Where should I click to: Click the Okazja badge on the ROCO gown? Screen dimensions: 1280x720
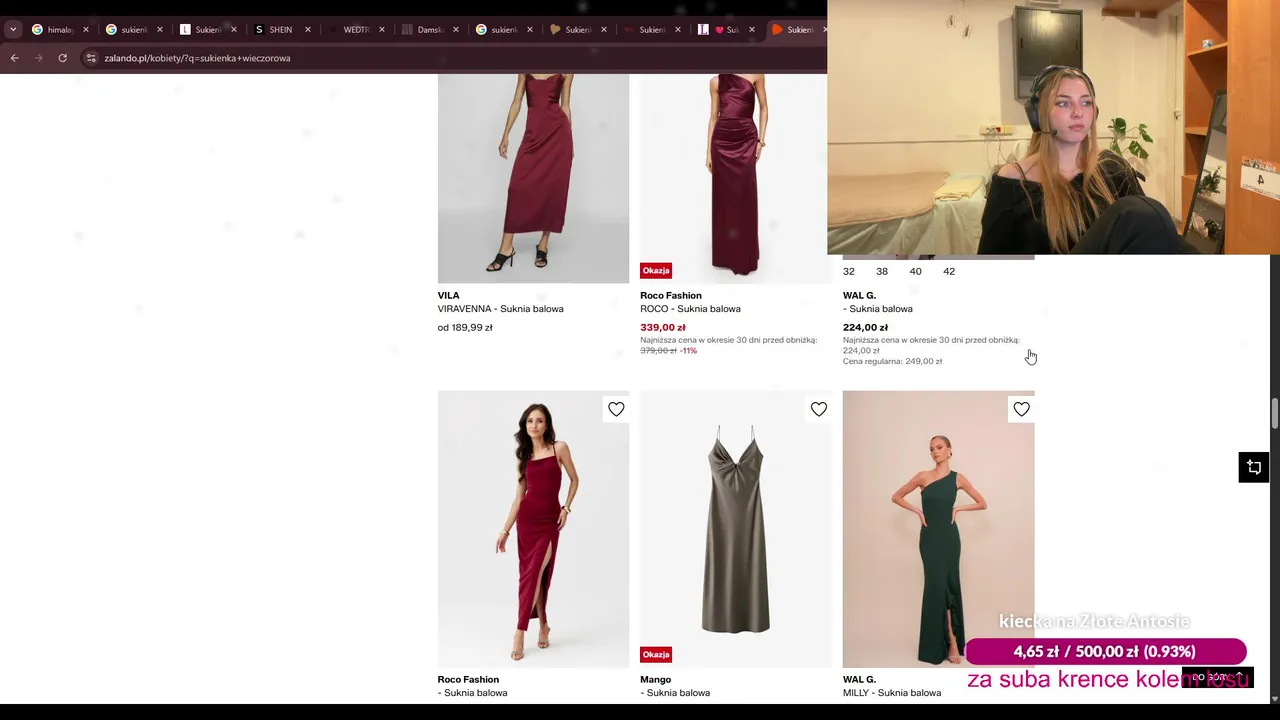656,271
